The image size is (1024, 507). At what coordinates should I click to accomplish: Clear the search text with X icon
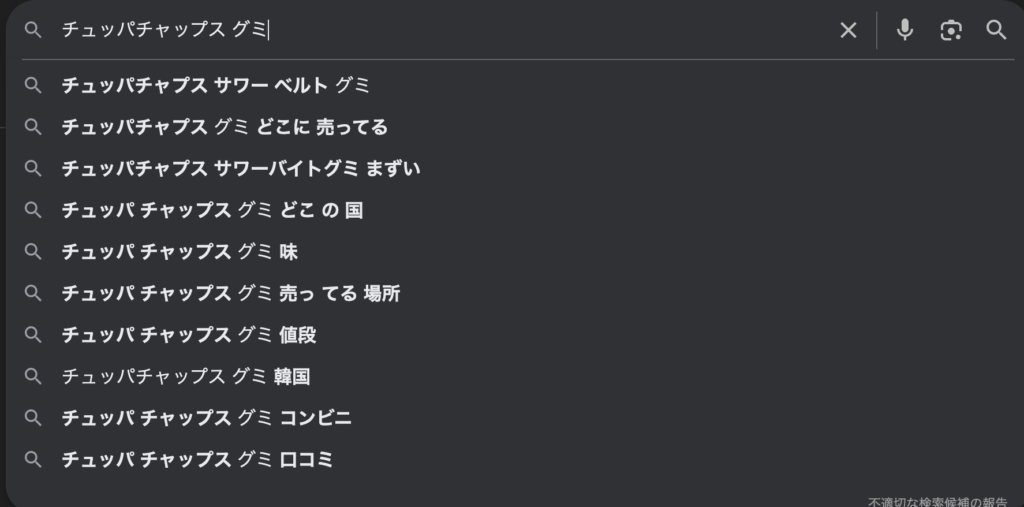[848, 30]
